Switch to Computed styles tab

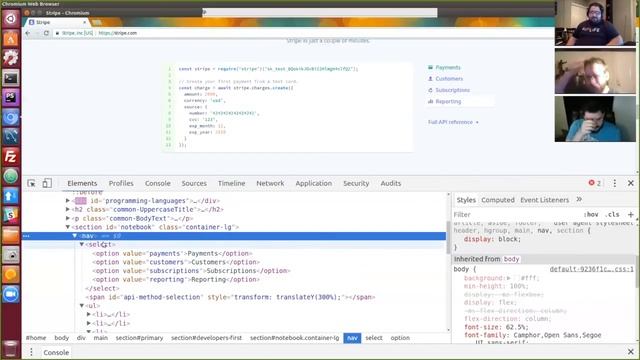click(498, 200)
